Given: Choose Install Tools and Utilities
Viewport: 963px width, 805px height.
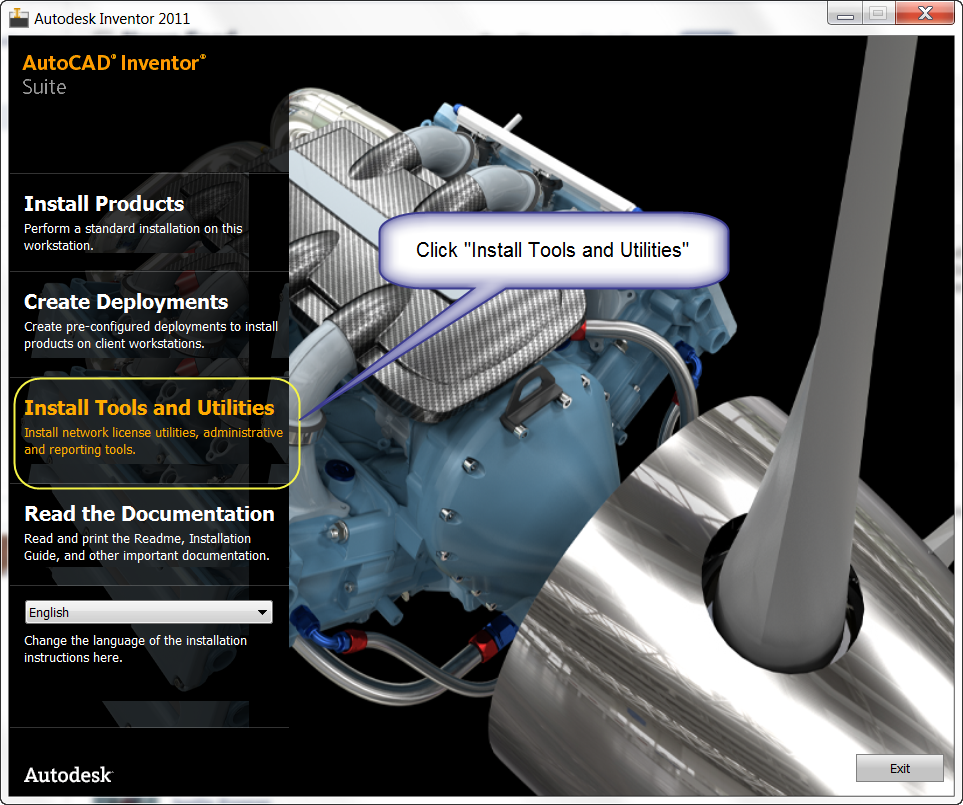Looking at the screenshot, I should [x=149, y=408].
